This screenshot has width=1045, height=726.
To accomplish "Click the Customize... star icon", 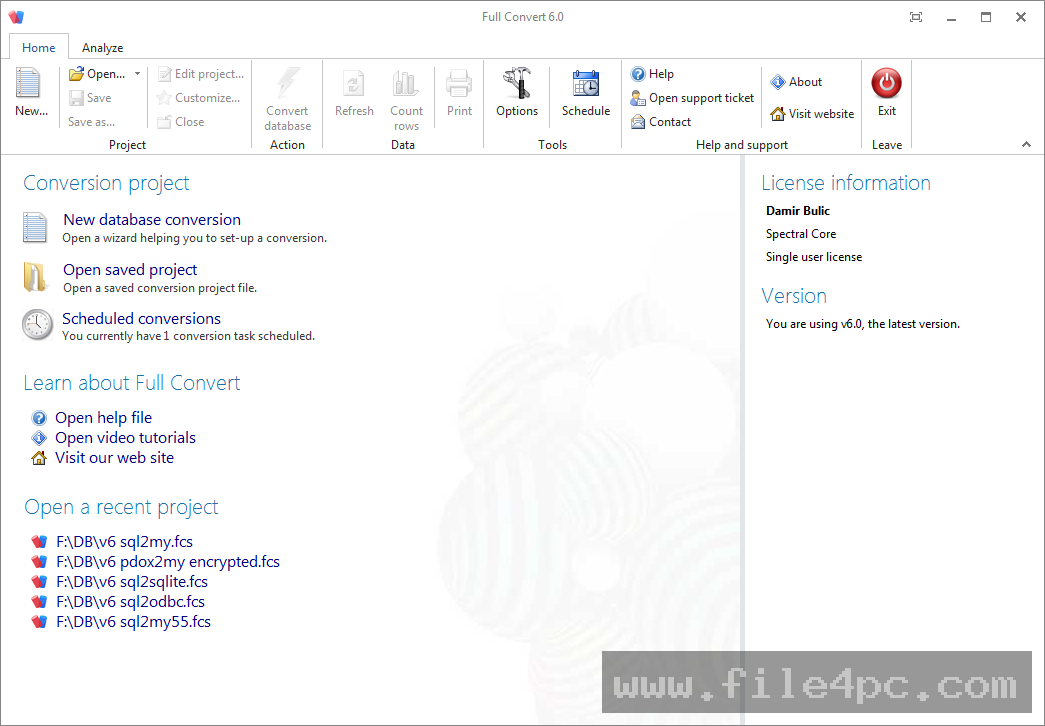I will [x=164, y=98].
